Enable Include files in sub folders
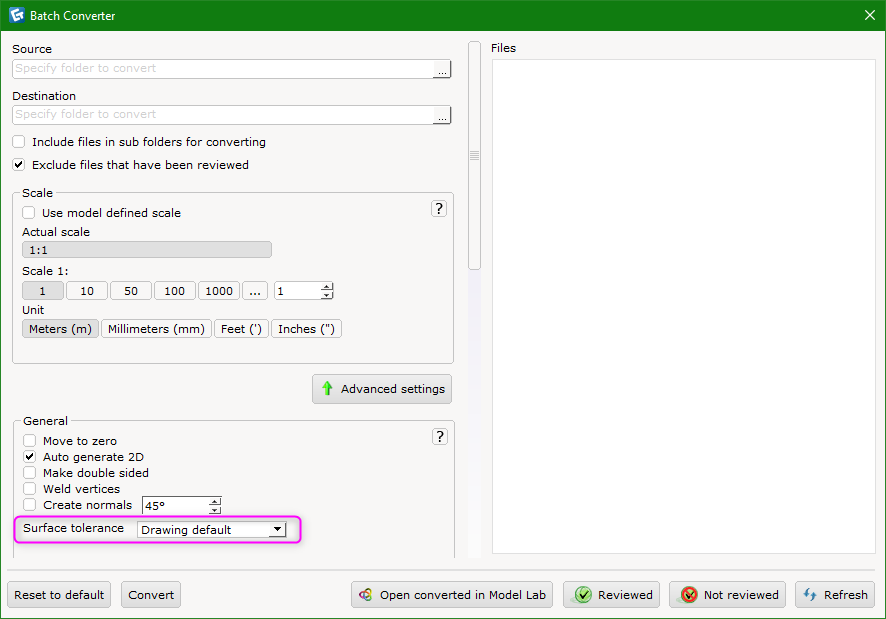Image resolution: width=886 pixels, height=619 pixels. (x=19, y=141)
